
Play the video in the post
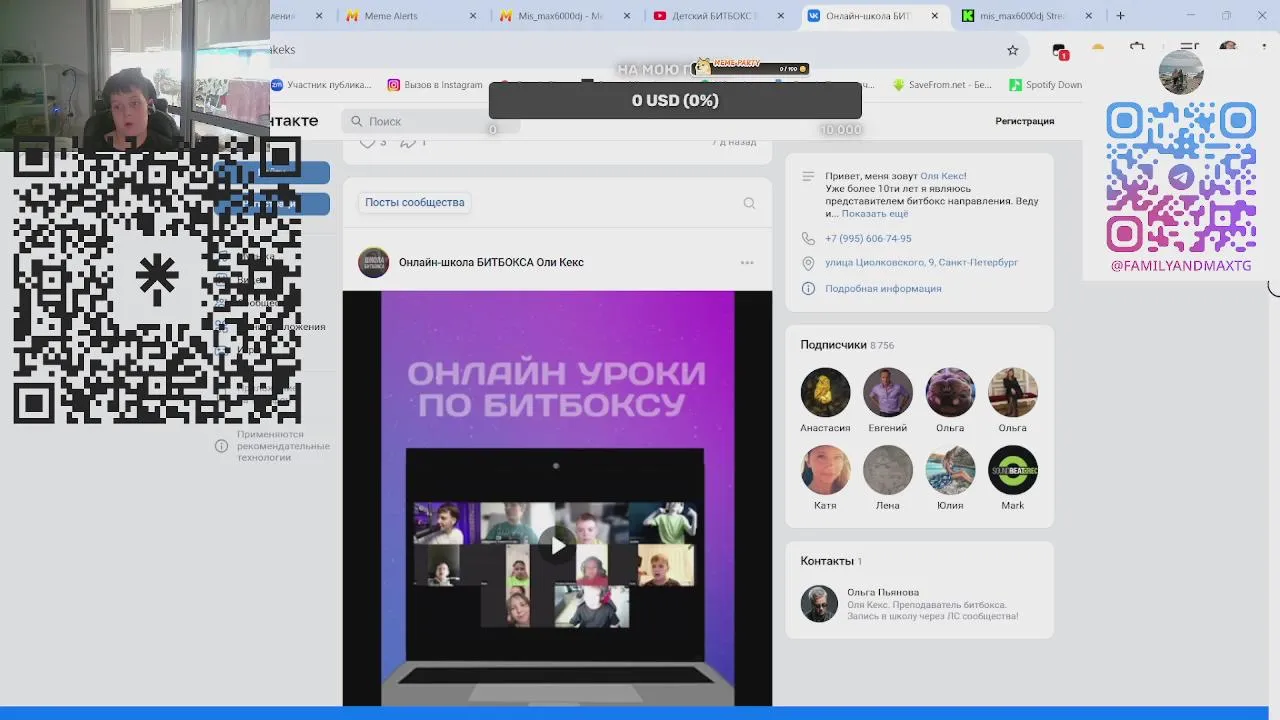point(556,545)
